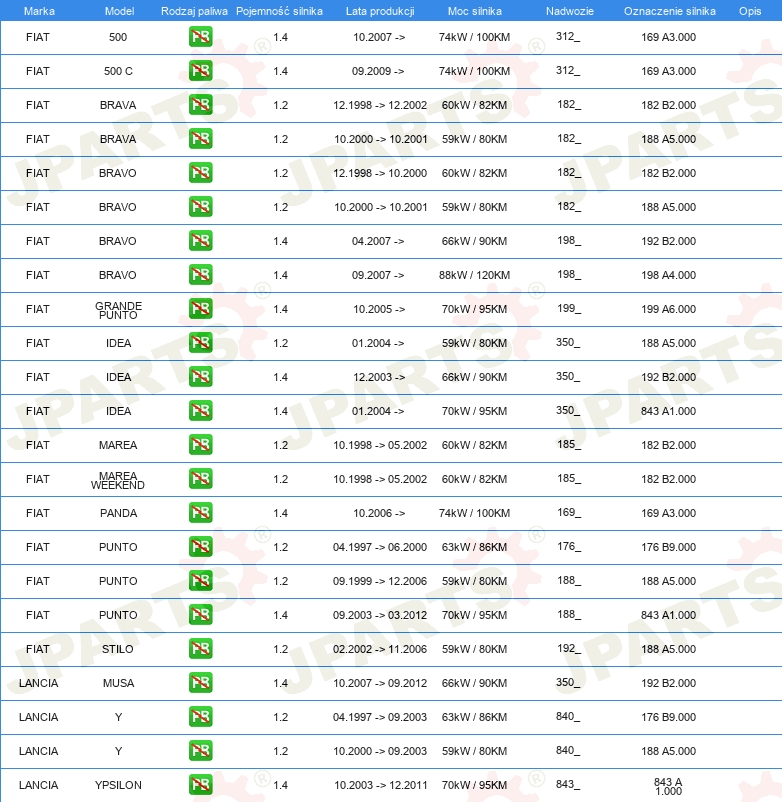Screen dimensions: 782x802
Task: Click the fuel icon for IDEA 12.2003 row
Action: pos(200,377)
